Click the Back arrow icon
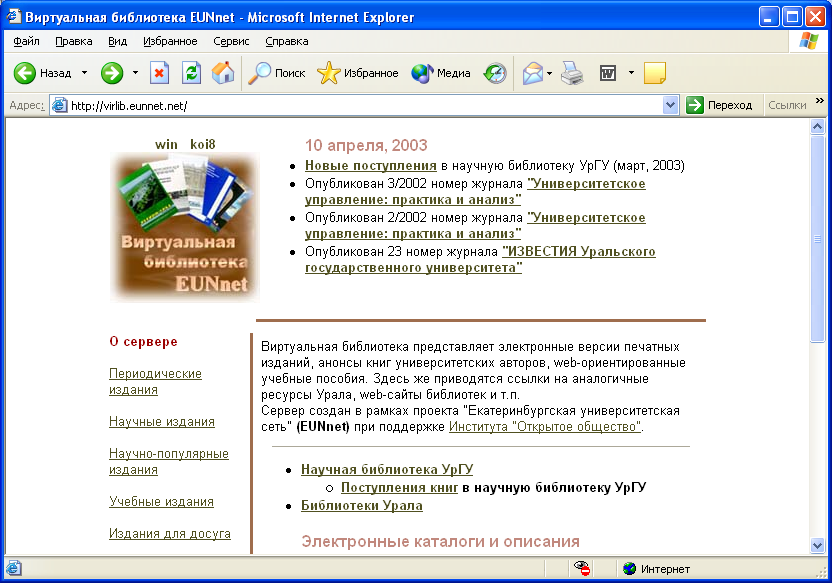Image resolution: width=832 pixels, height=583 pixels. click(24, 73)
